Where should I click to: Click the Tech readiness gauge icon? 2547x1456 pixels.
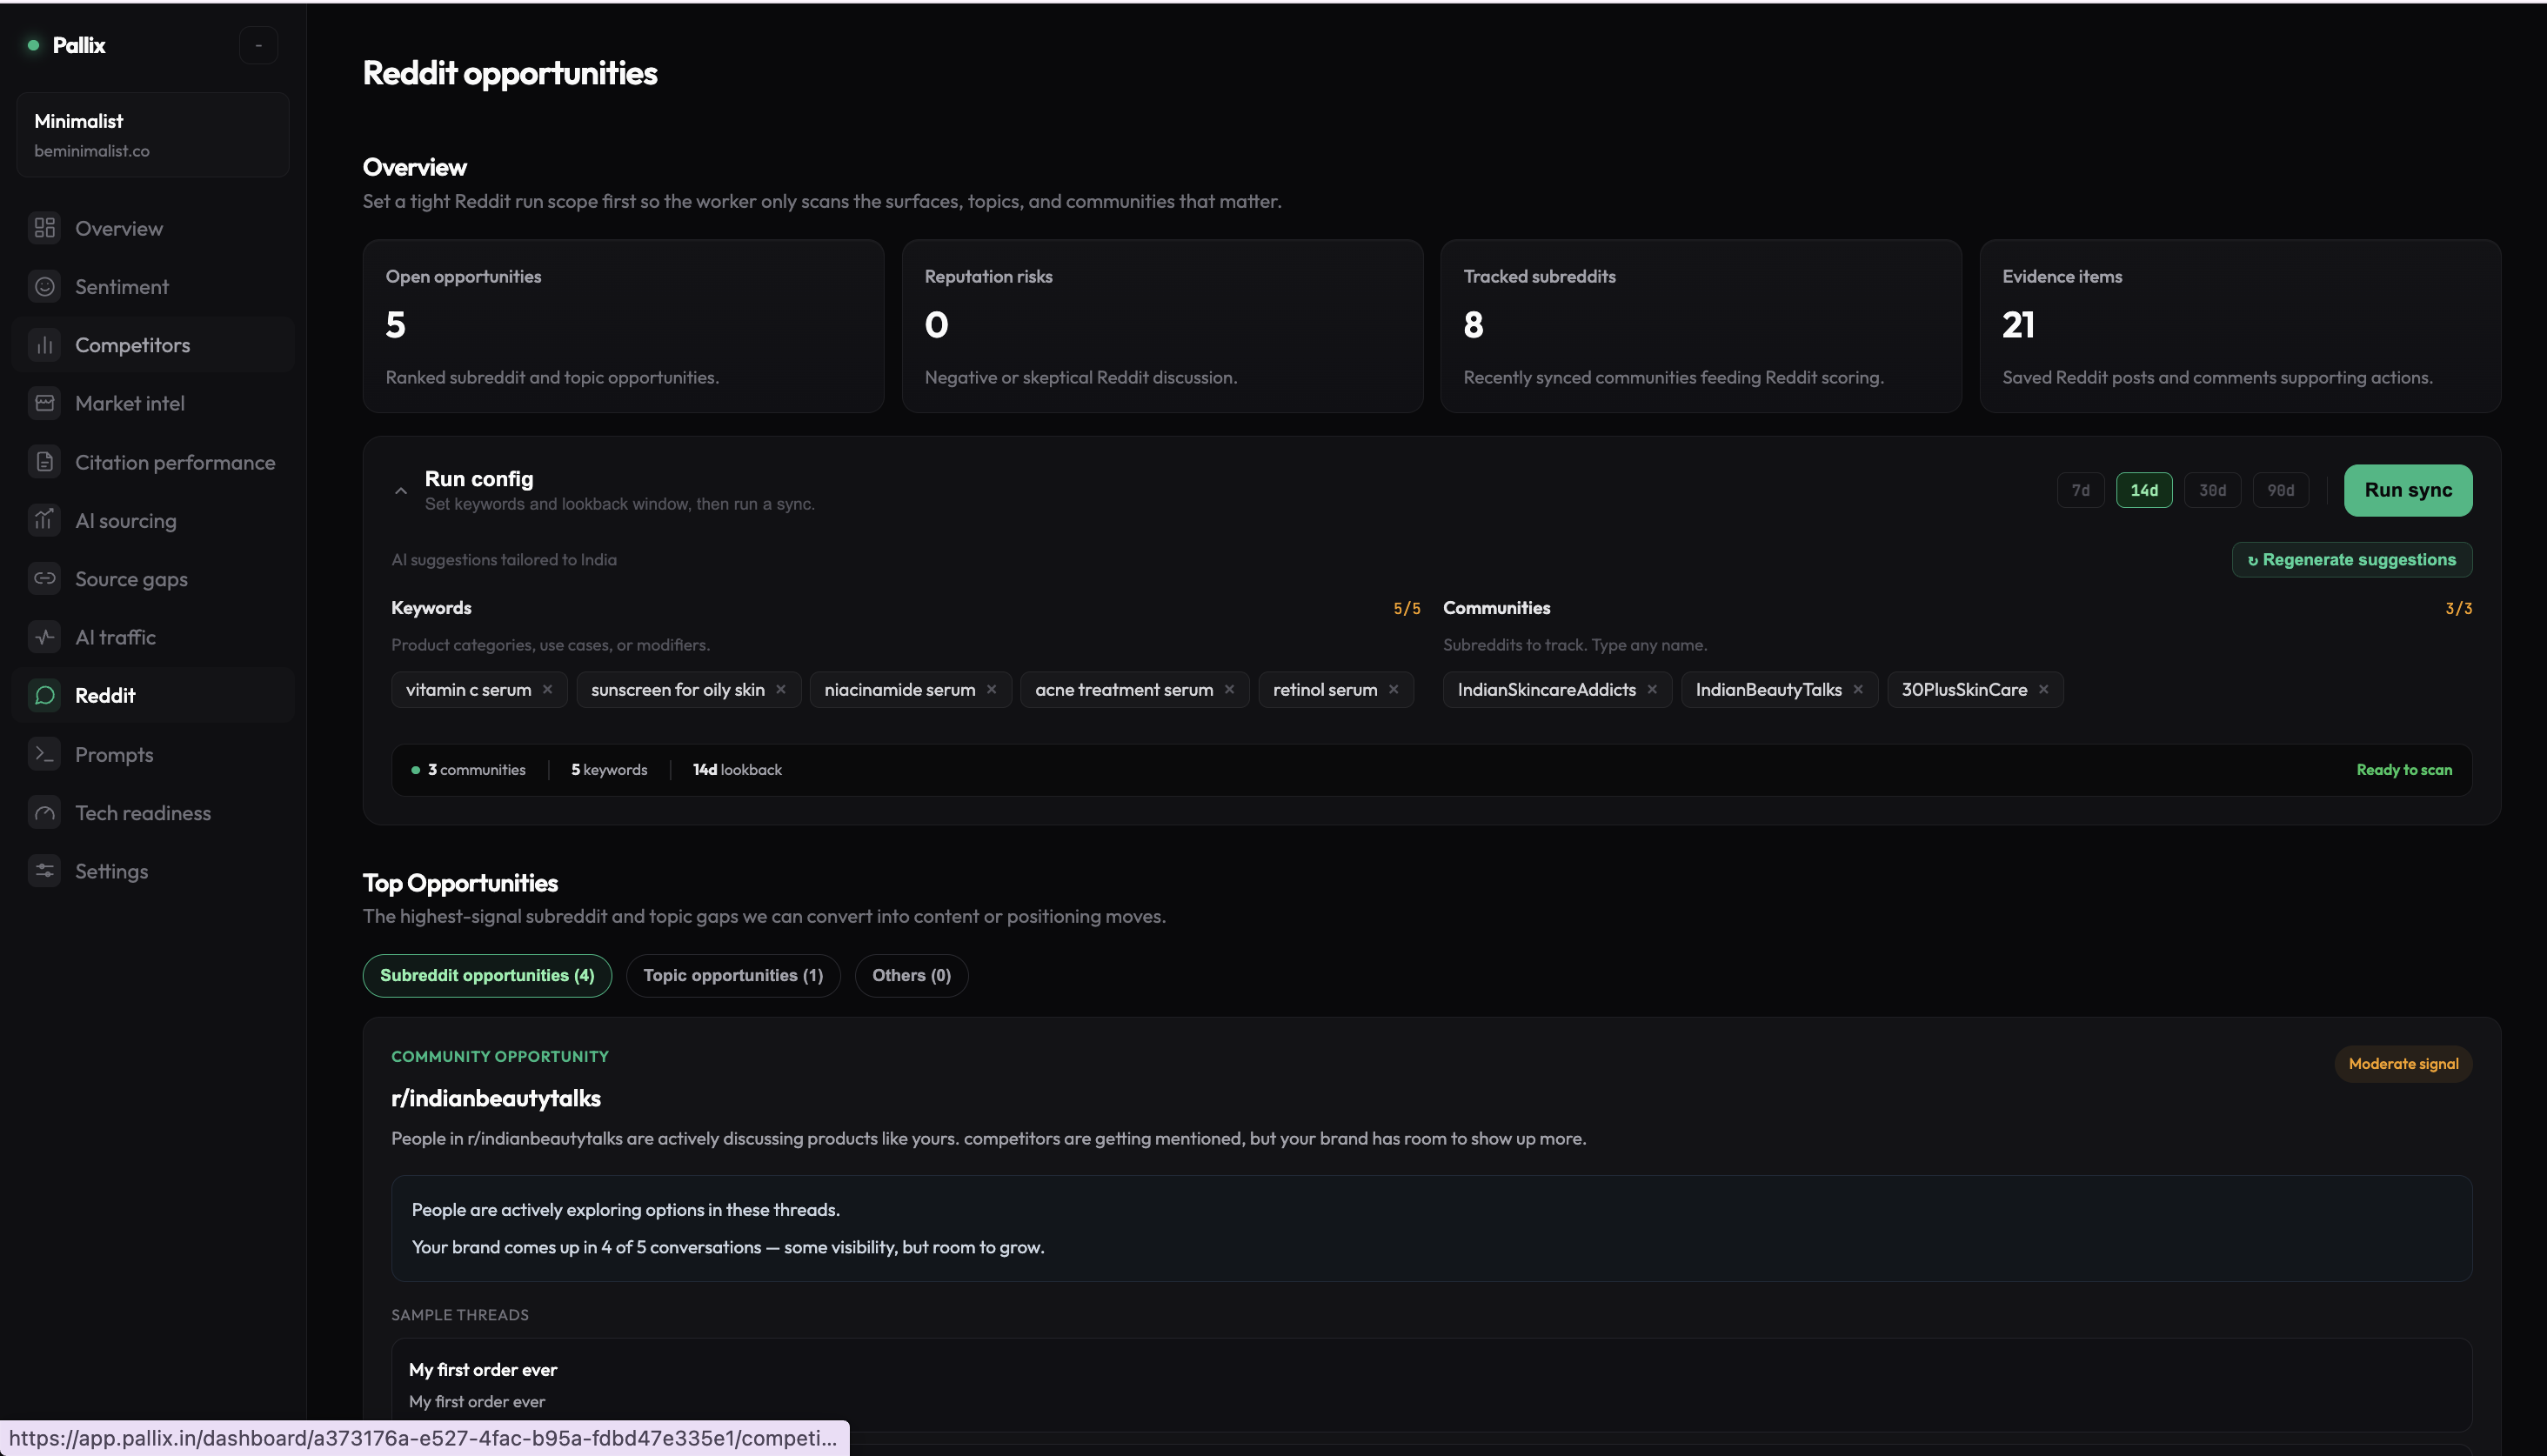[x=45, y=812]
